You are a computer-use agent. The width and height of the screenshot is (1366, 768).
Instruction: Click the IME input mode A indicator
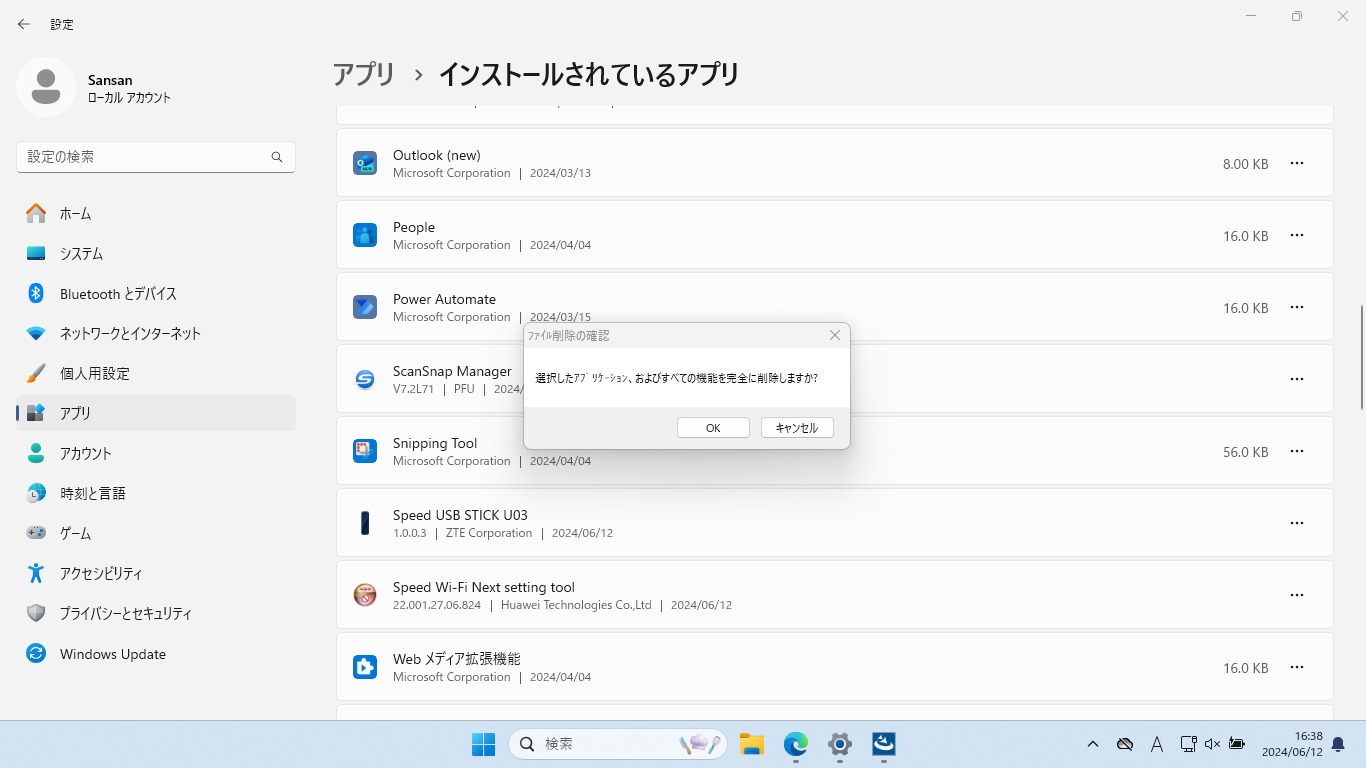1157,744
